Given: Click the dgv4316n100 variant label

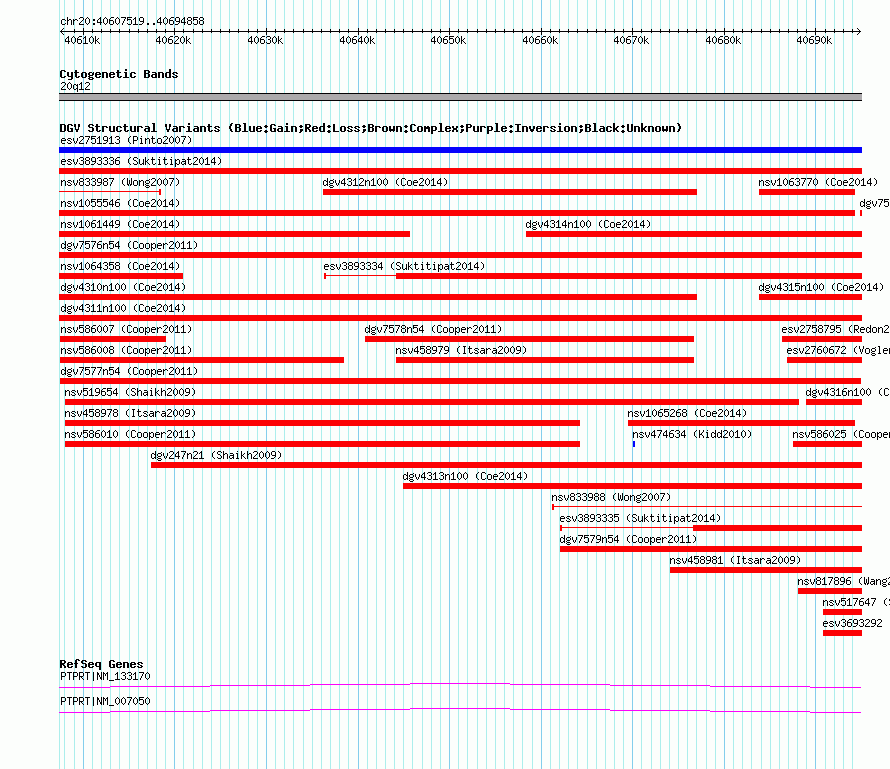Looking at the screenshot, I should [x=847, y=392].
